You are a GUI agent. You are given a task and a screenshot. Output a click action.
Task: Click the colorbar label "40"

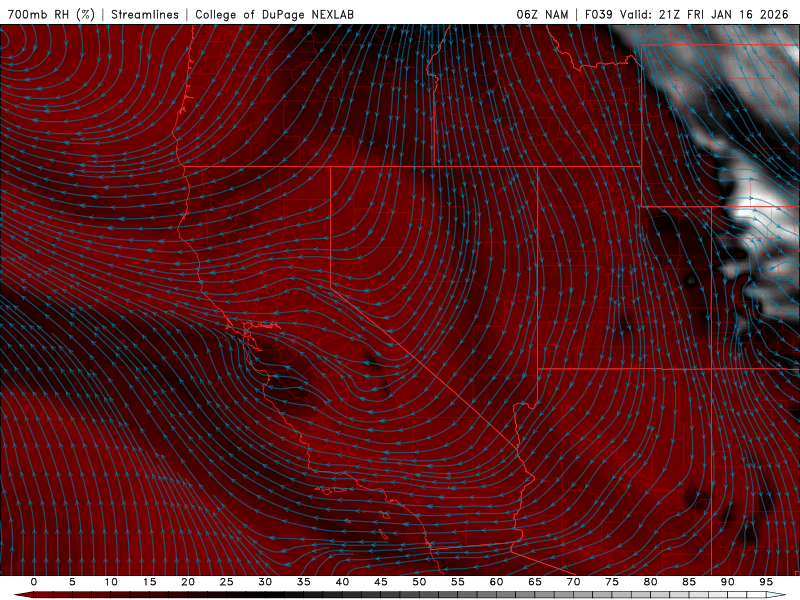[x=342, y=582]
